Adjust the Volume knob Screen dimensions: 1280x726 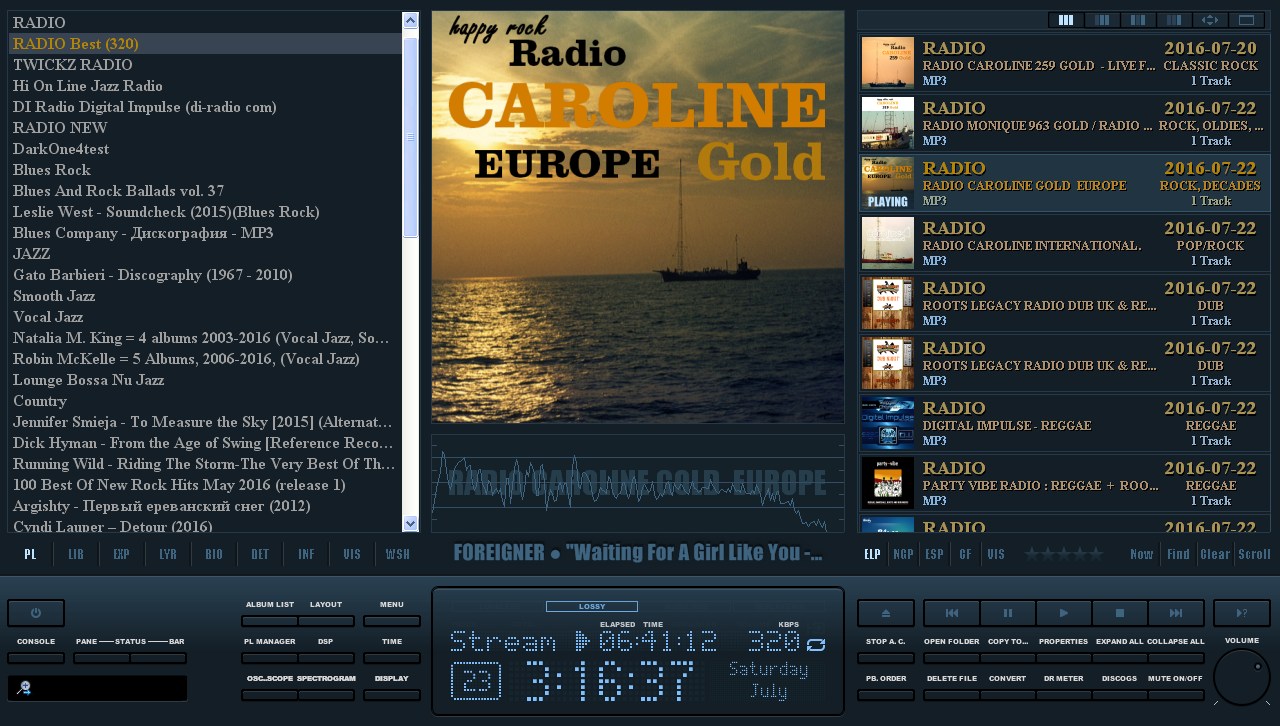1241,677
